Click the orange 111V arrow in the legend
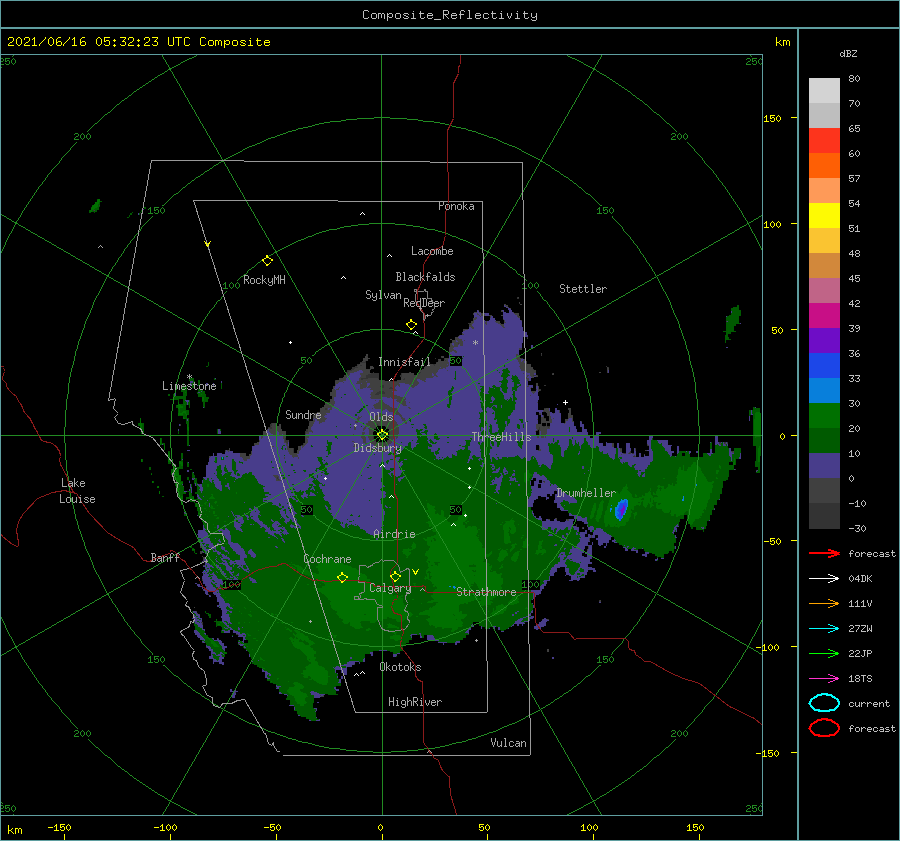This screenshot has width=900, height=841. (x=824, y=603)
